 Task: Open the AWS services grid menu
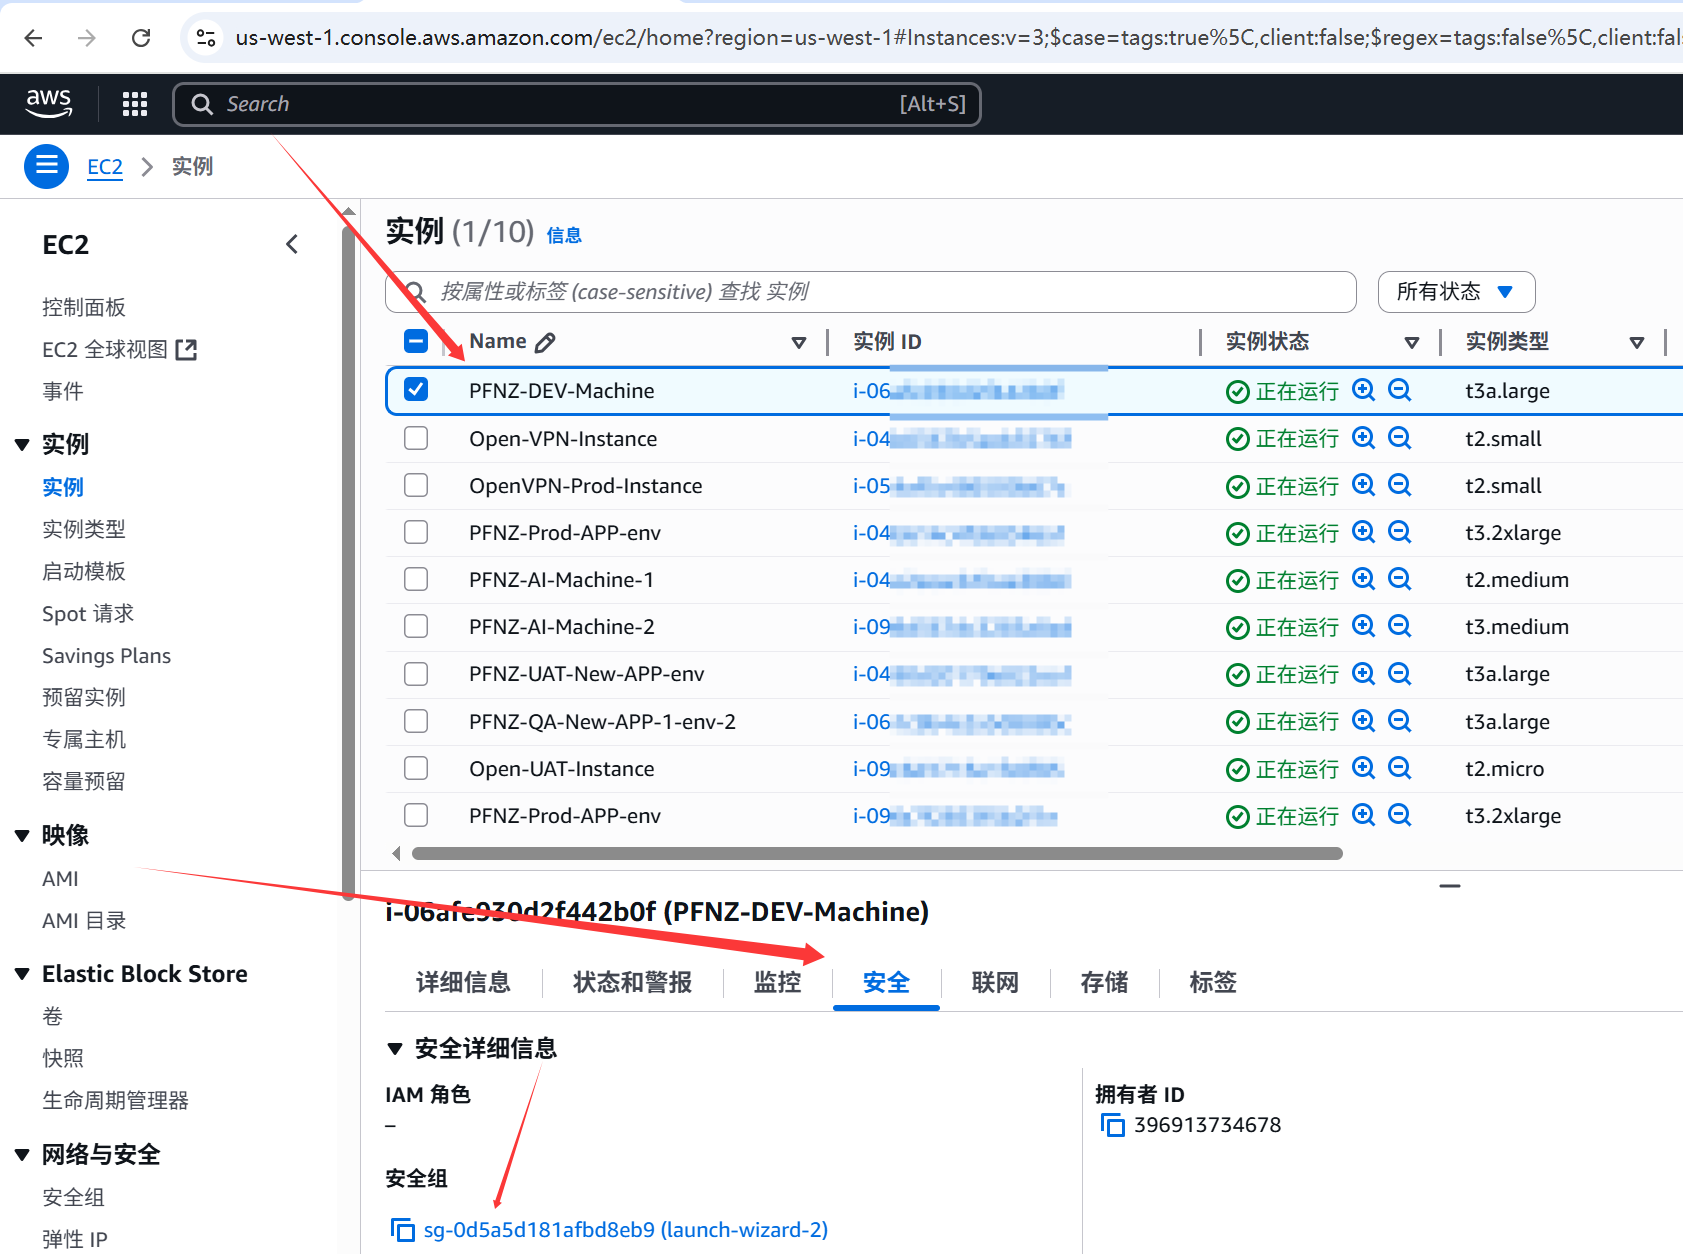[135, 104]
